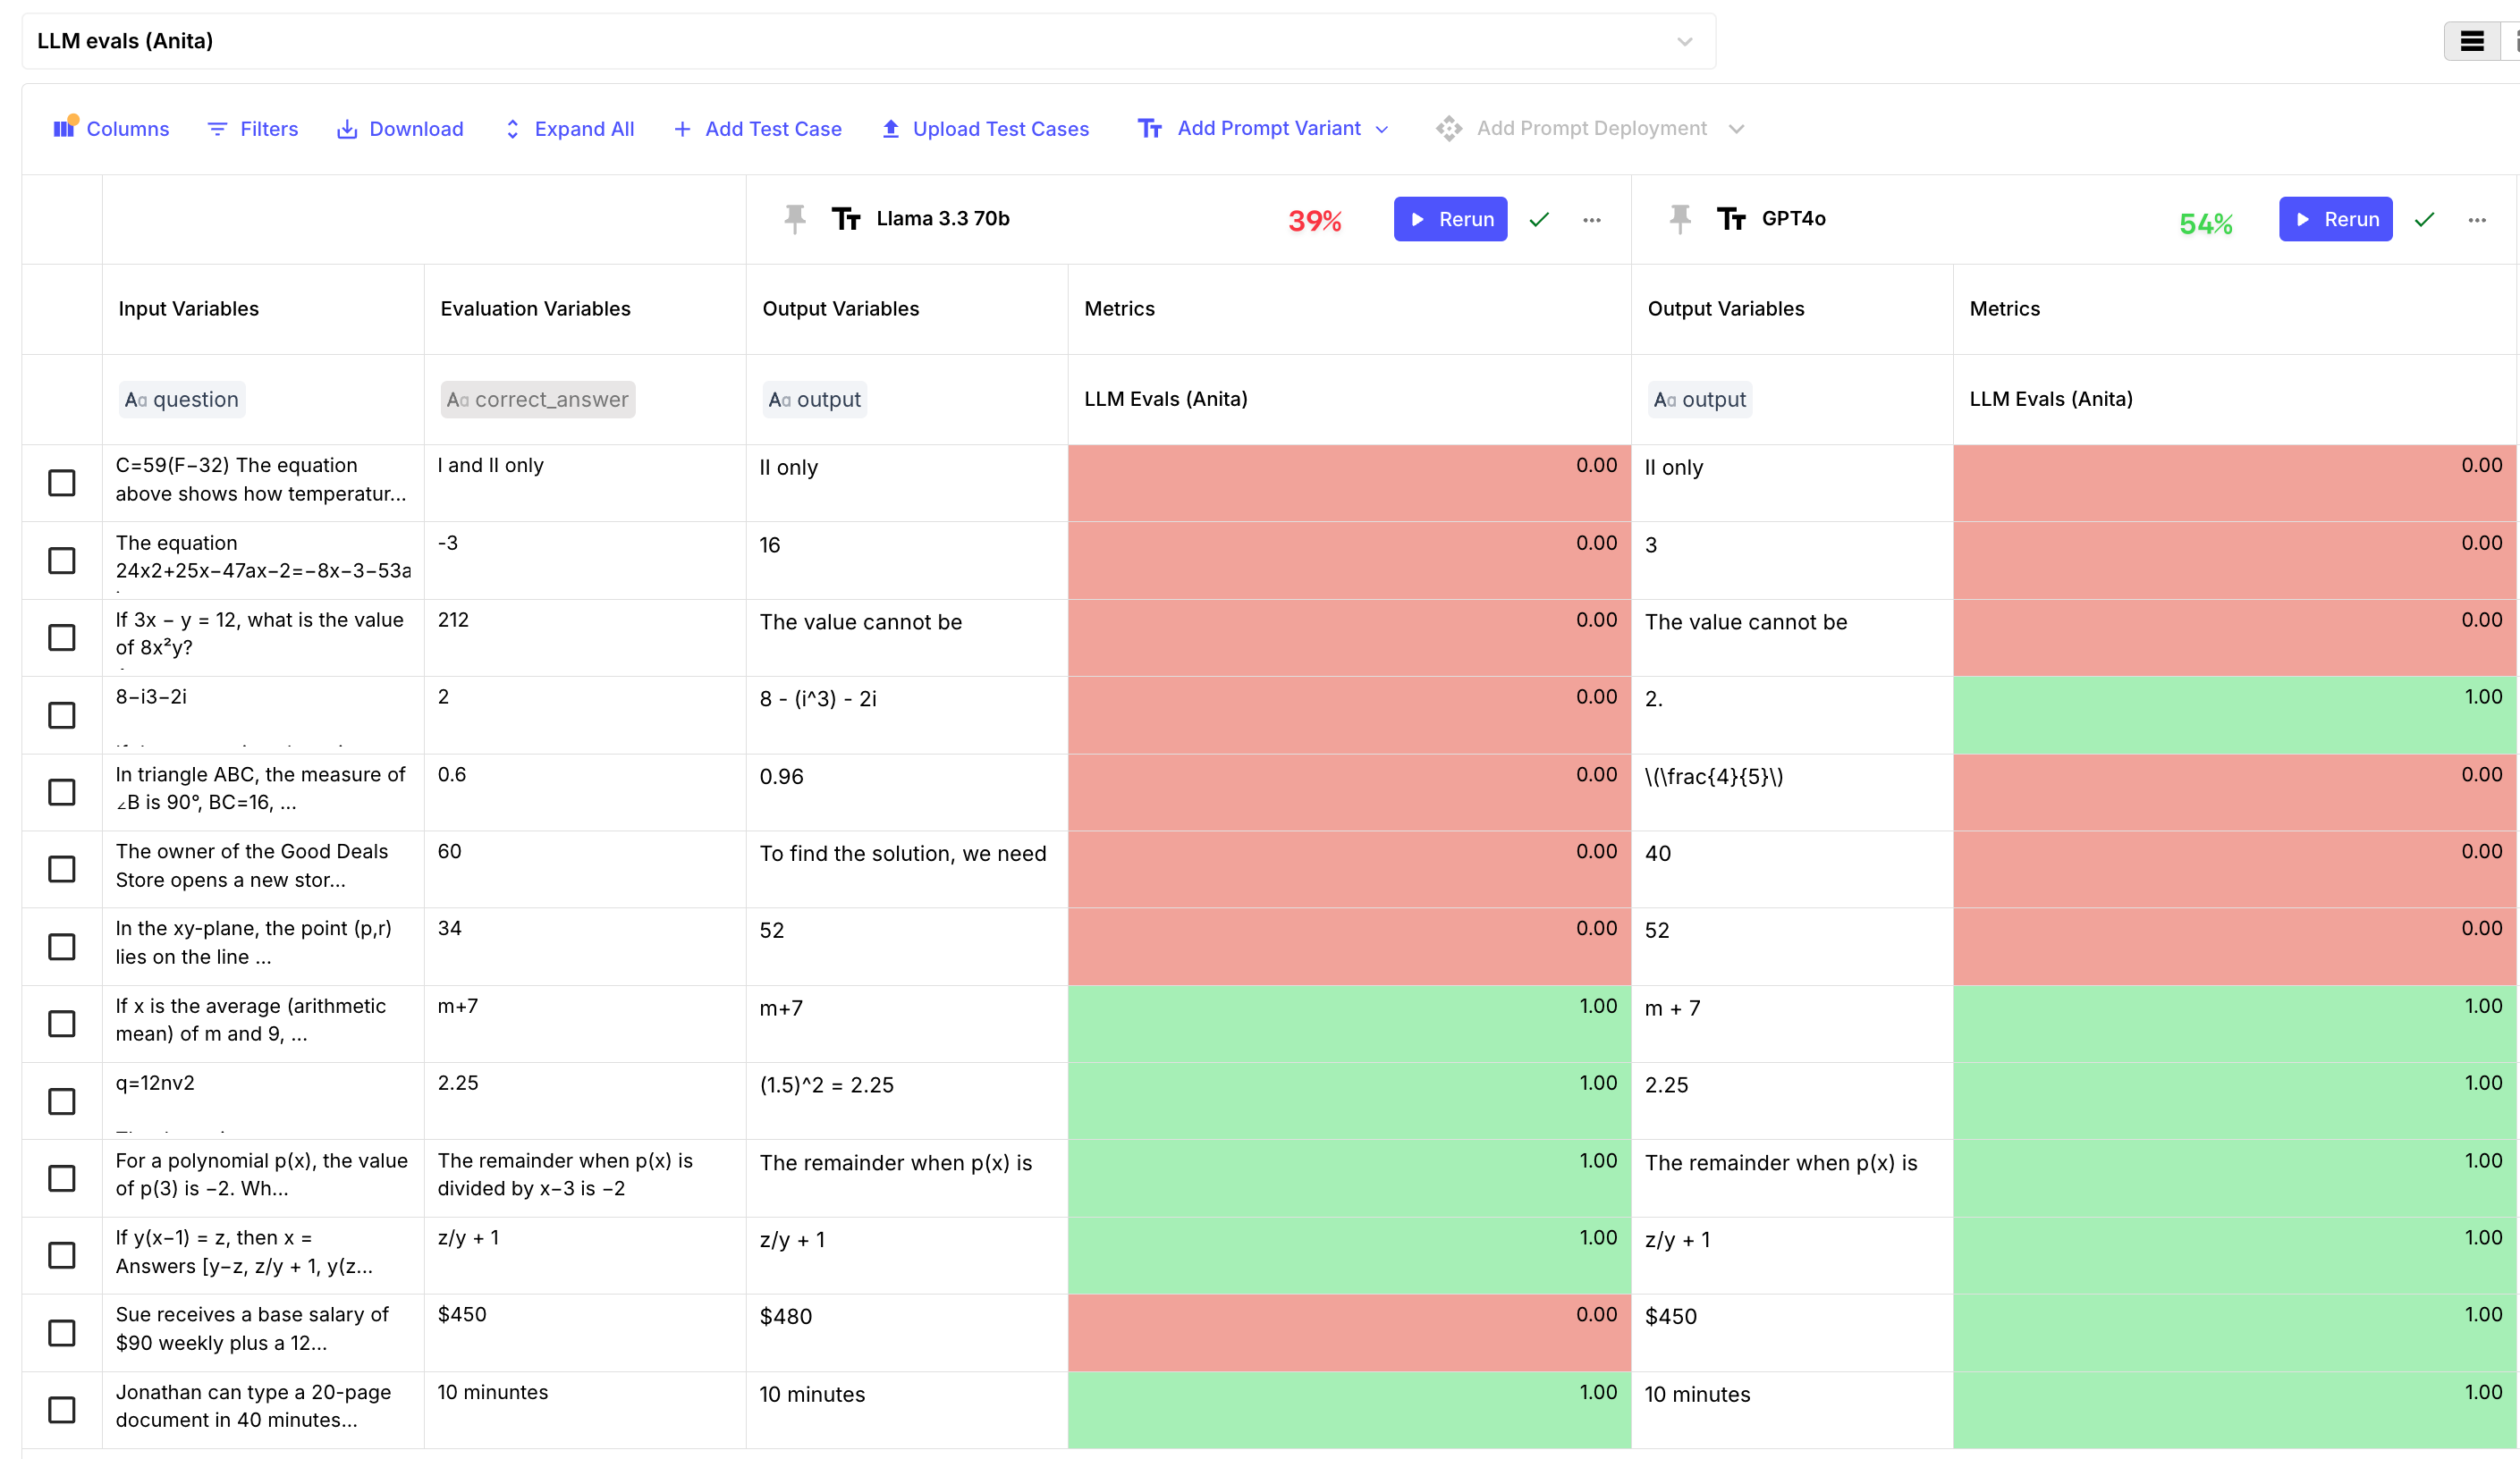Tick checkbox for 'C=59(F−32)' question row
Image resolution: width=2520 pixels, height=1459 pixels.
pyautogui.click(x=62, y=483)
